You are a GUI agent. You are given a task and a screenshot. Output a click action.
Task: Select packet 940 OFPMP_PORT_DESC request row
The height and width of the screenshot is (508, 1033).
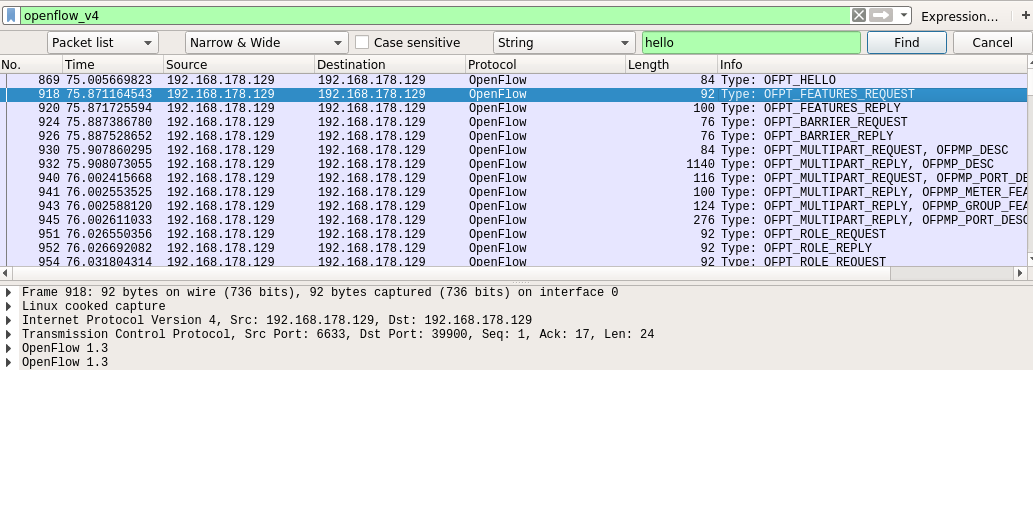pos(514,178)
